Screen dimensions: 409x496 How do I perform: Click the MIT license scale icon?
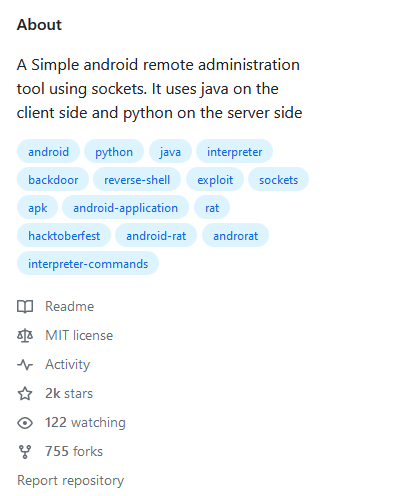pyautogui.click(x=25, y=335)
